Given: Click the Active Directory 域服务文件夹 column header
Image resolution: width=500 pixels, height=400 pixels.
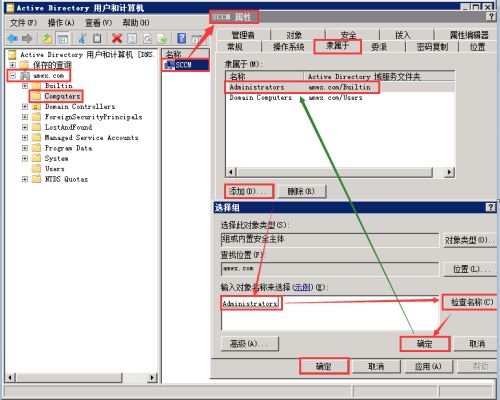Looking at the screenshot, I should [379, 77].
